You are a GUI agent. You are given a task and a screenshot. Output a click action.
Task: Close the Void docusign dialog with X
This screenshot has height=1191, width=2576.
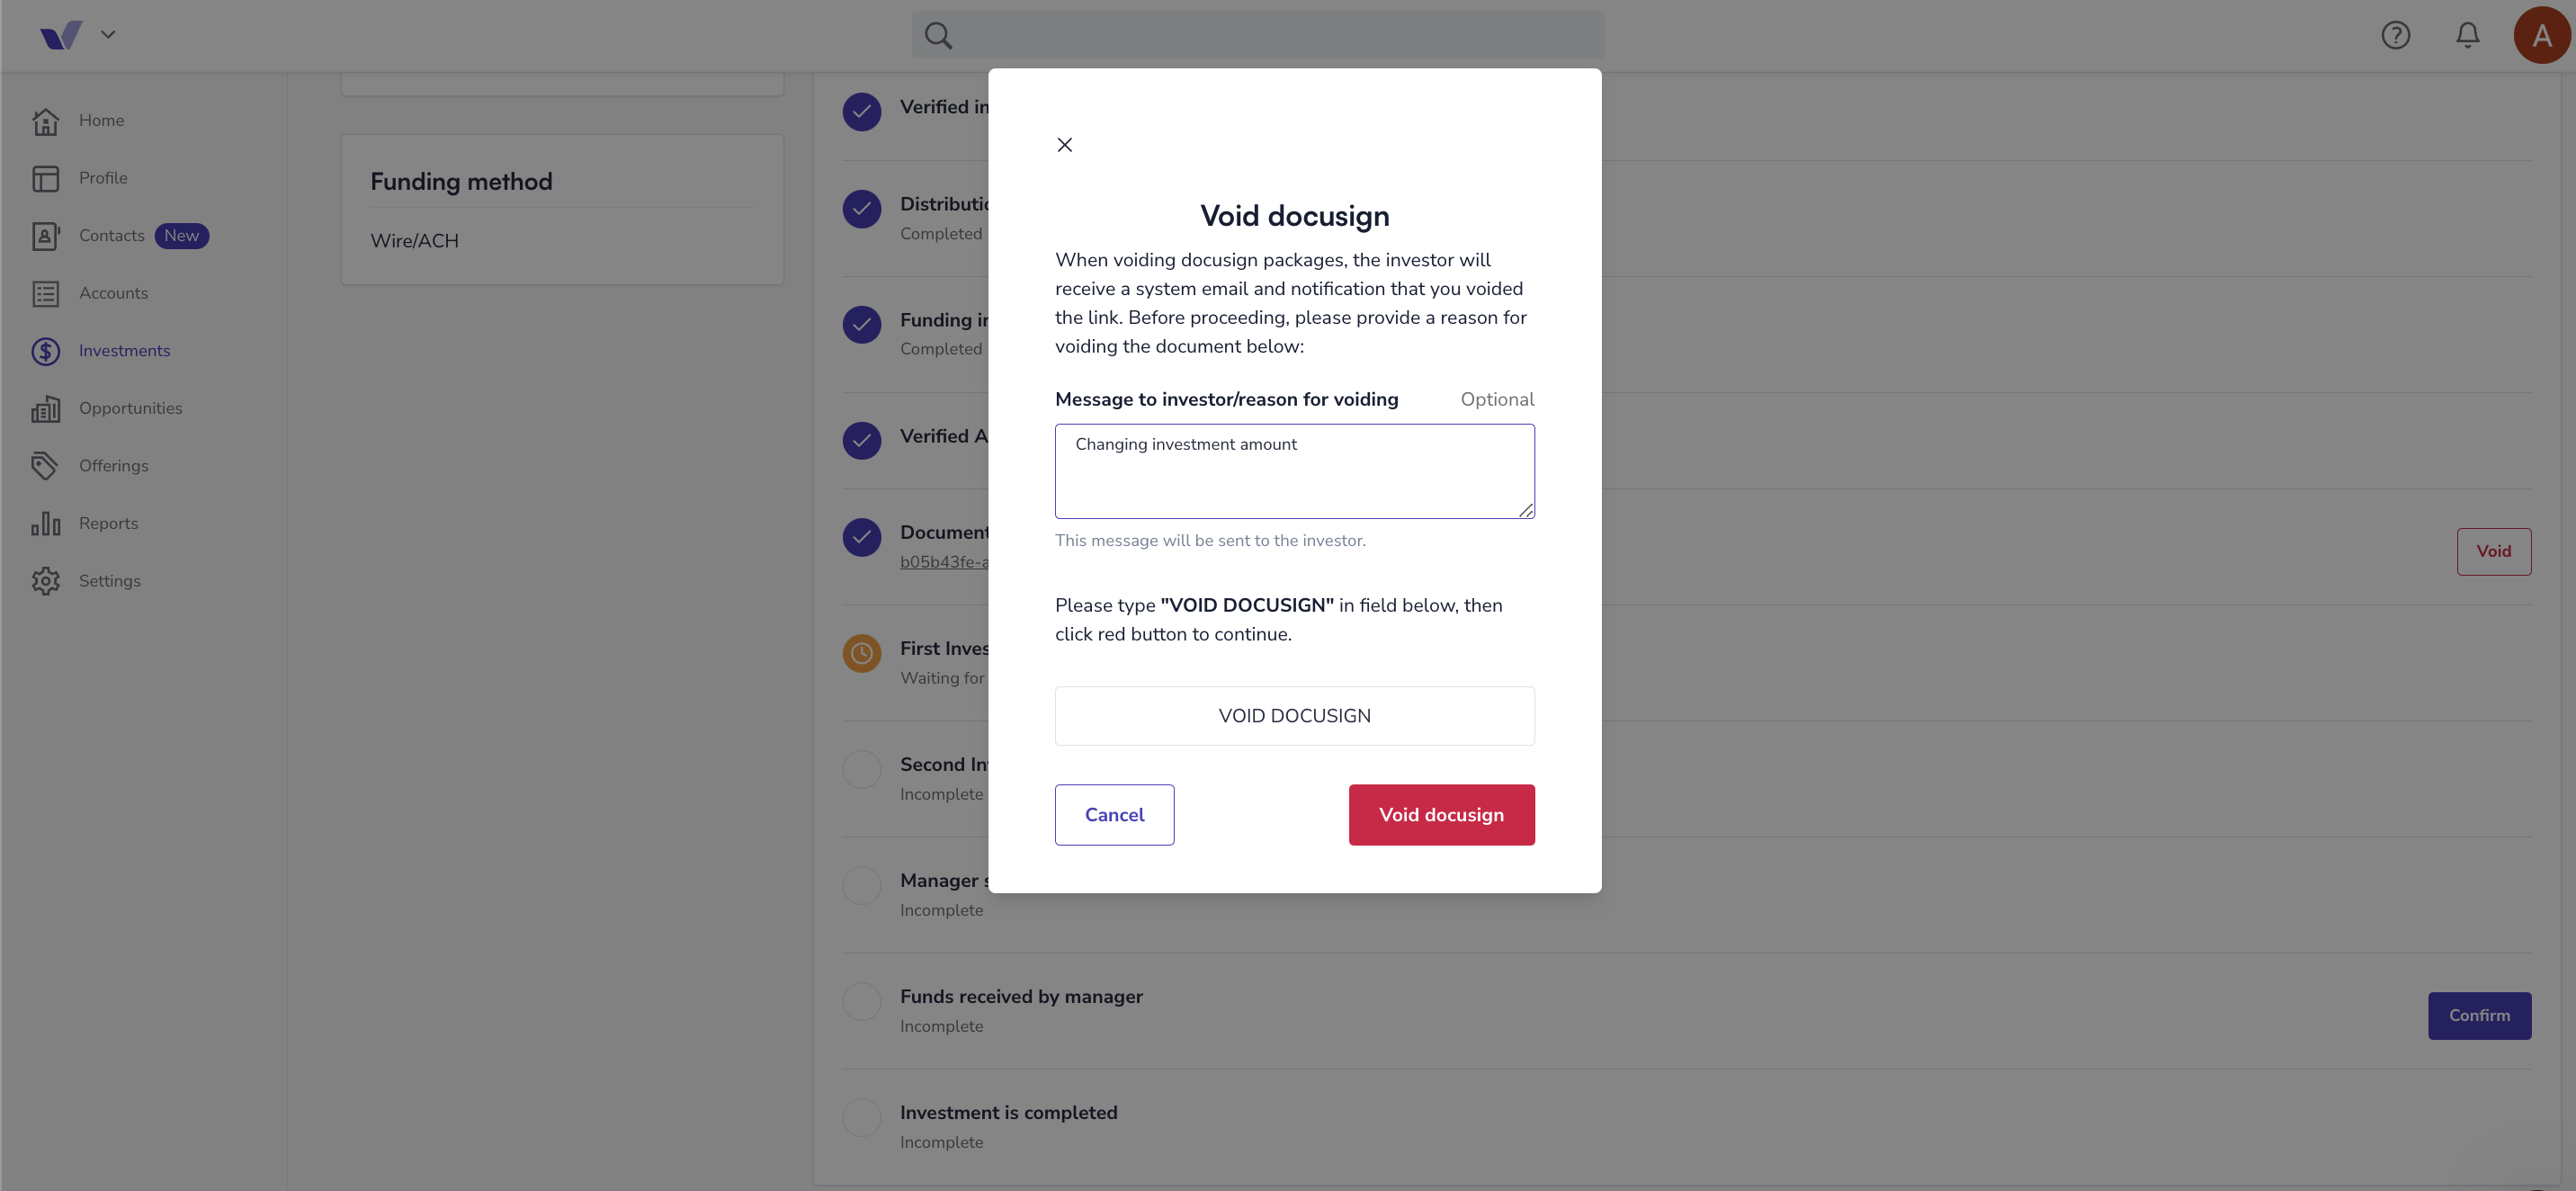[x=1064, y=145]
